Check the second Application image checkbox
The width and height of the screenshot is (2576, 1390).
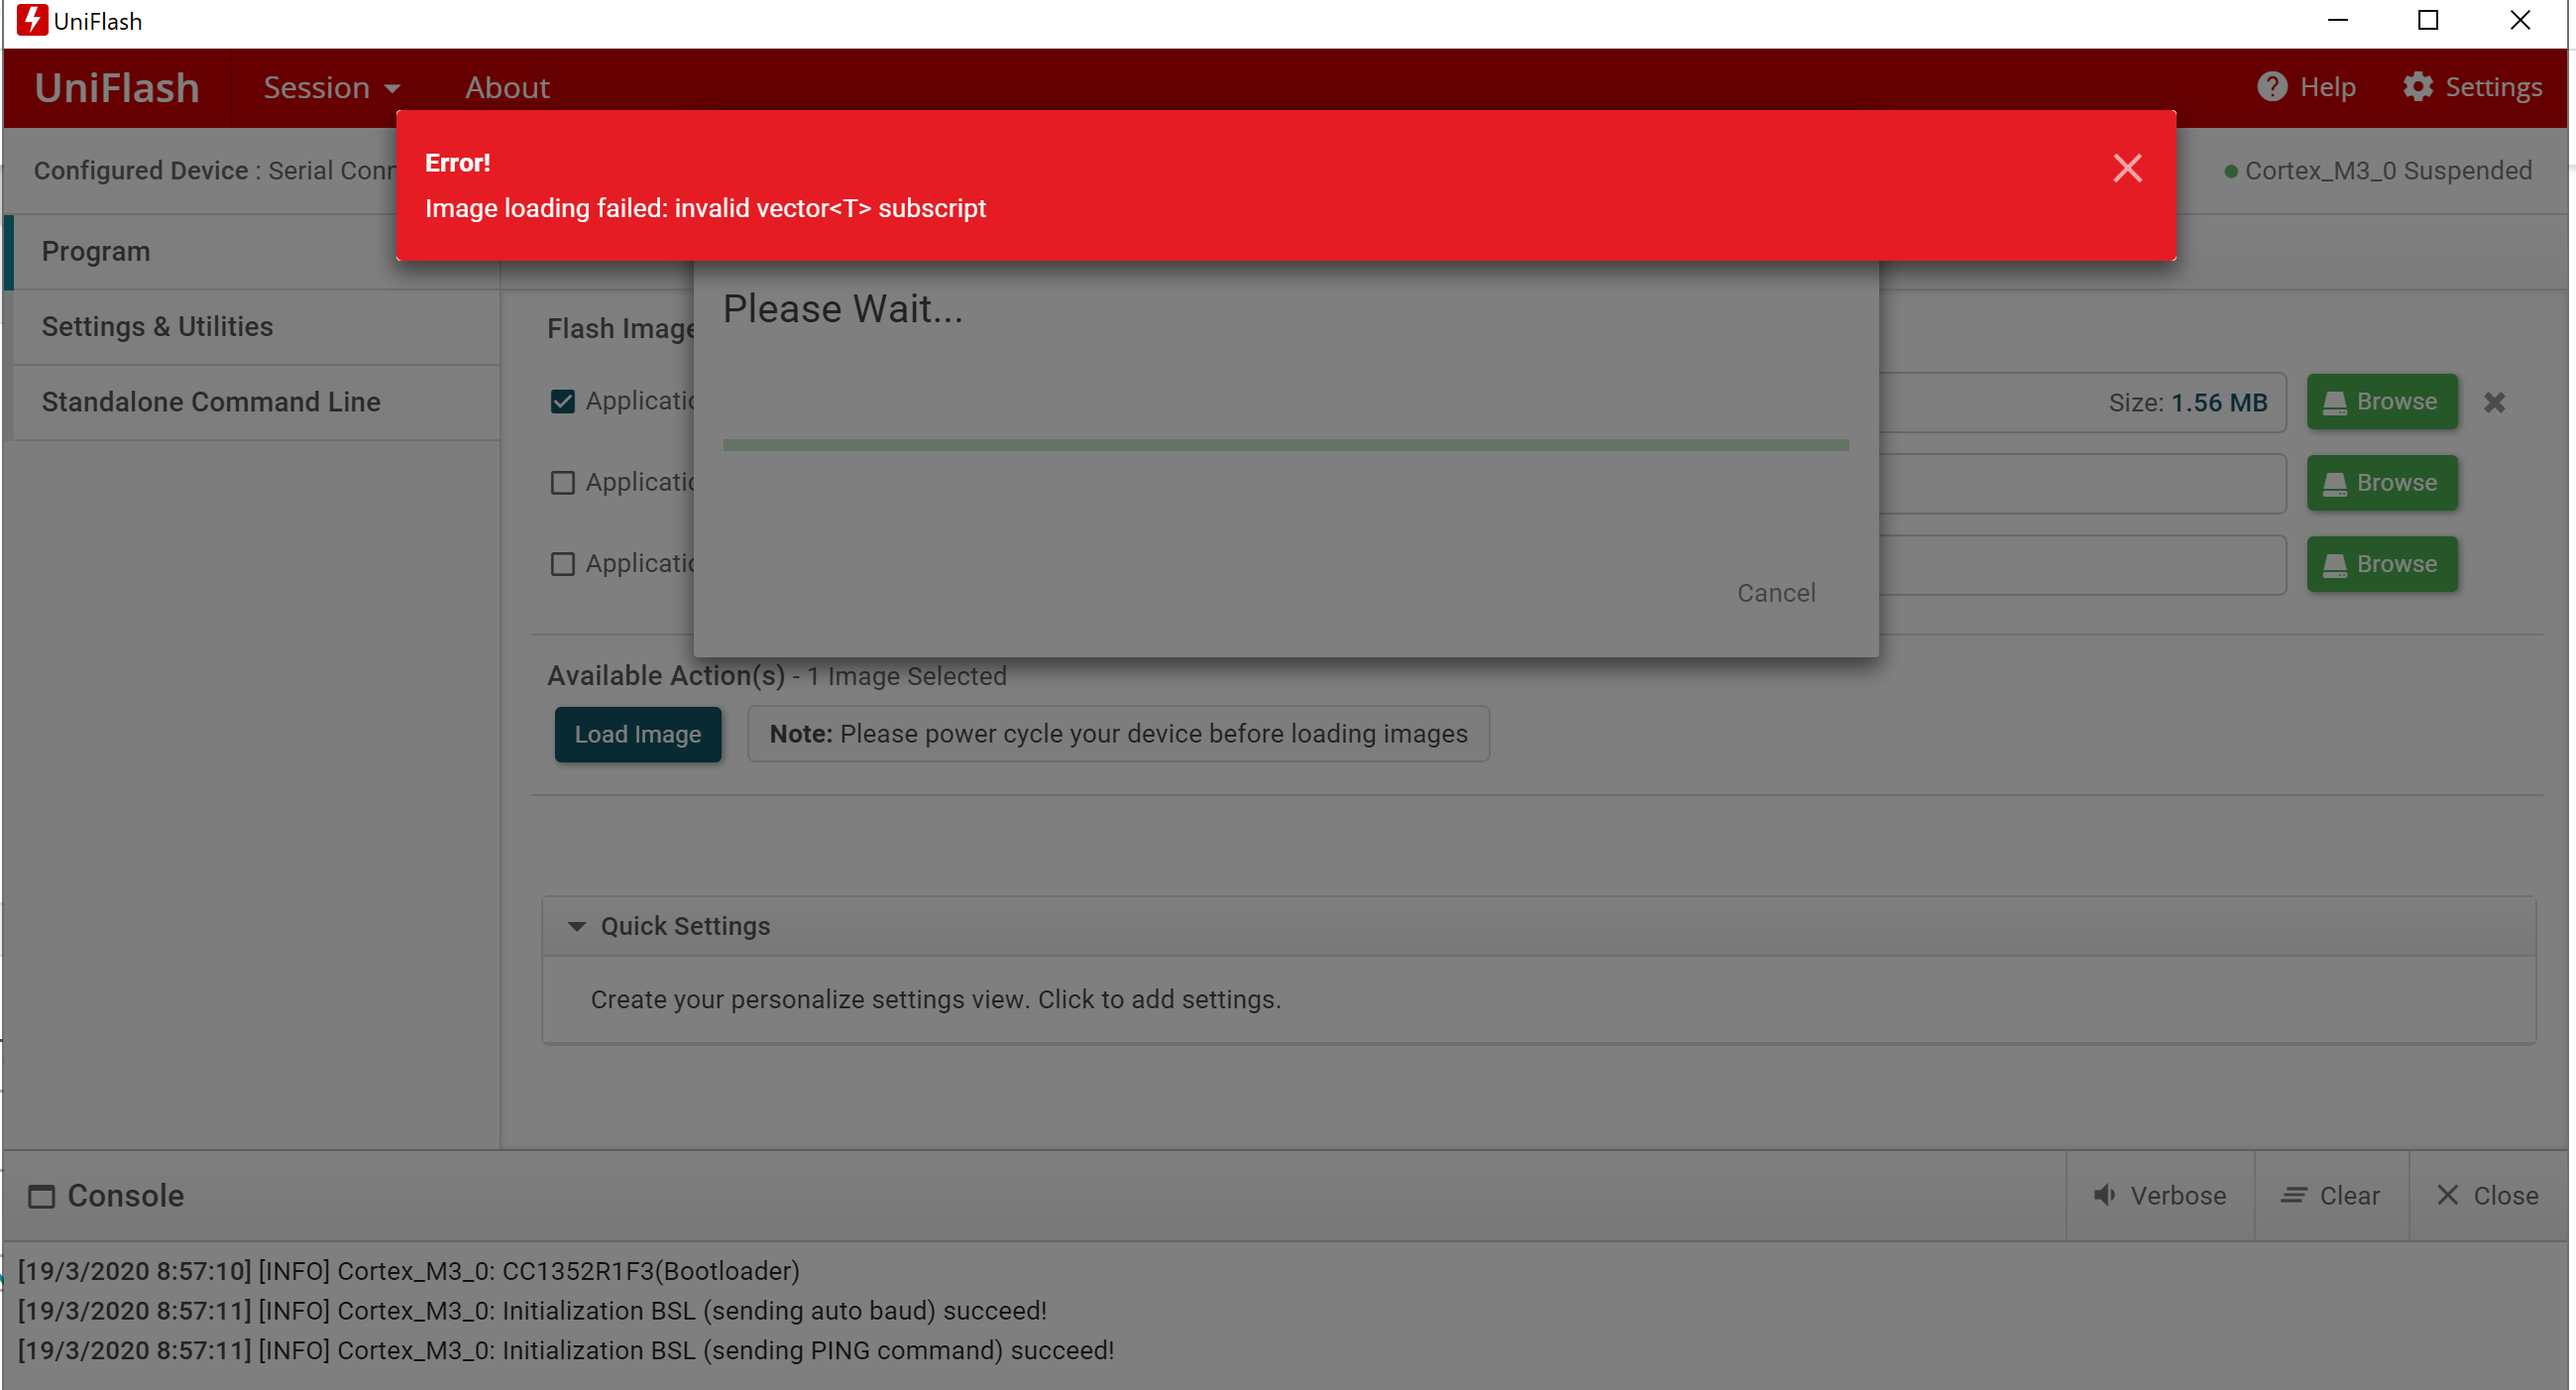point(563,483)
